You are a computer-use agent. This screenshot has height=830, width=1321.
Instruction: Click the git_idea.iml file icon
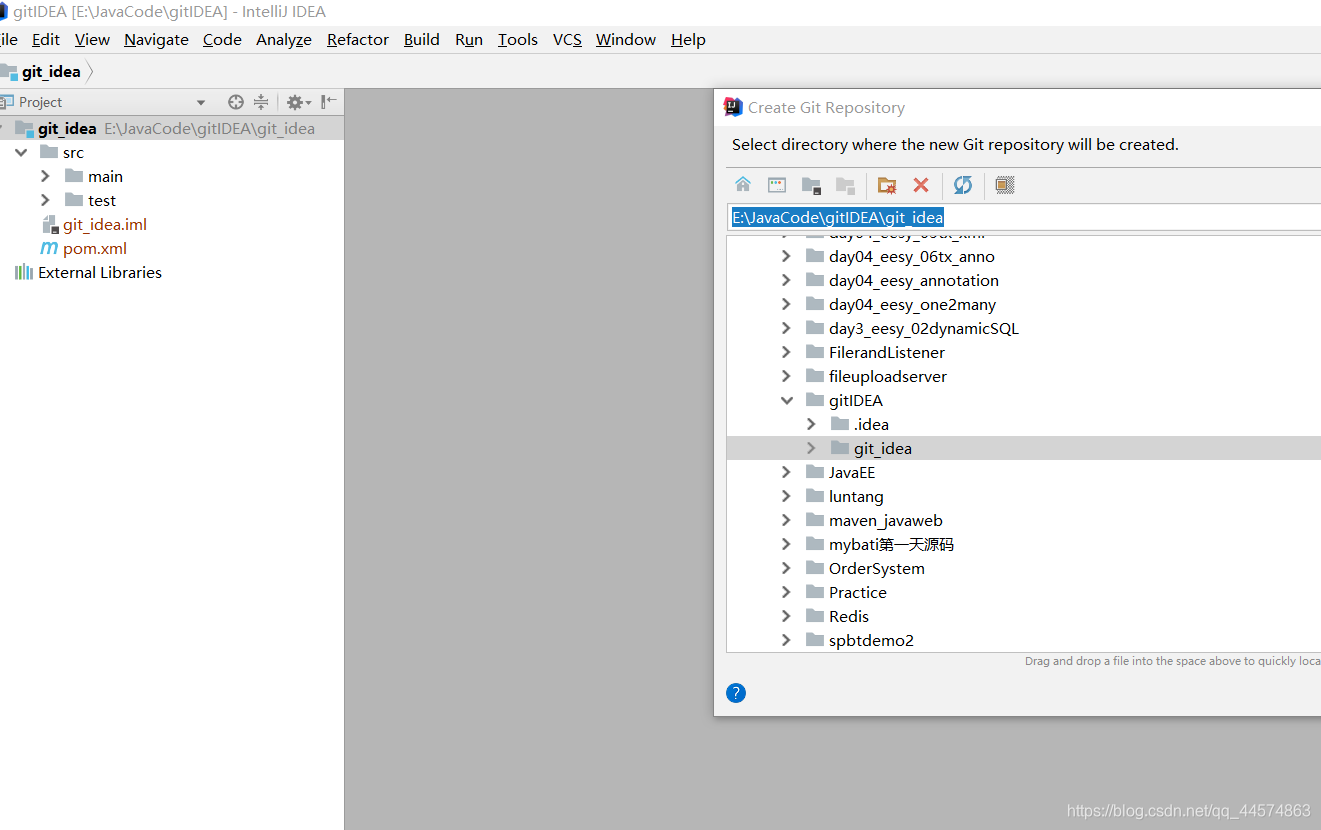coord(50,225)
